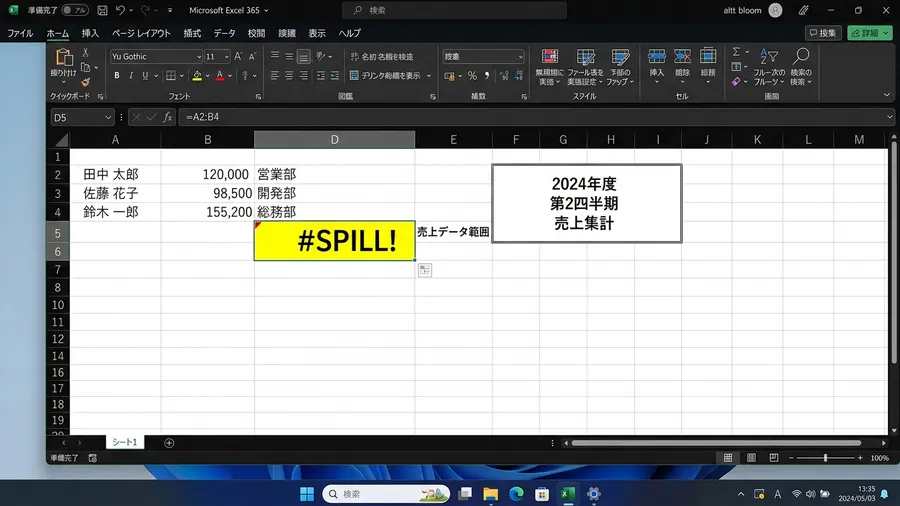This screenshot has height=506, width=900.
Task: Open find and select magnifier icon
Action: (x=801, y=56)
